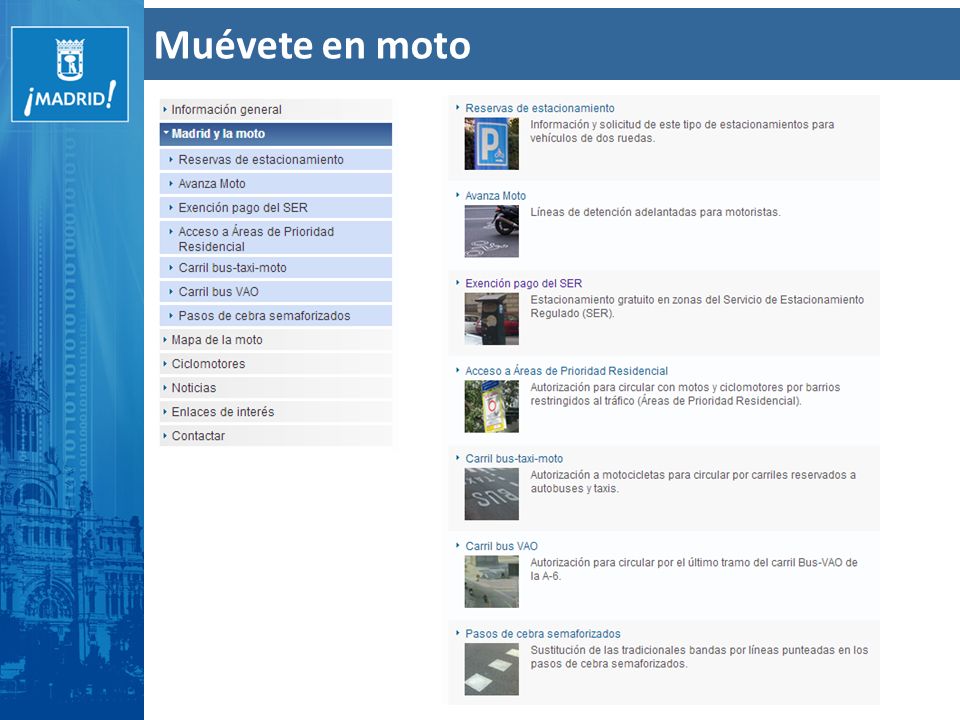The image size is (960, 720).
Task: Open Carril bus VAO sidebar entry
Action: tap(276, 292)
